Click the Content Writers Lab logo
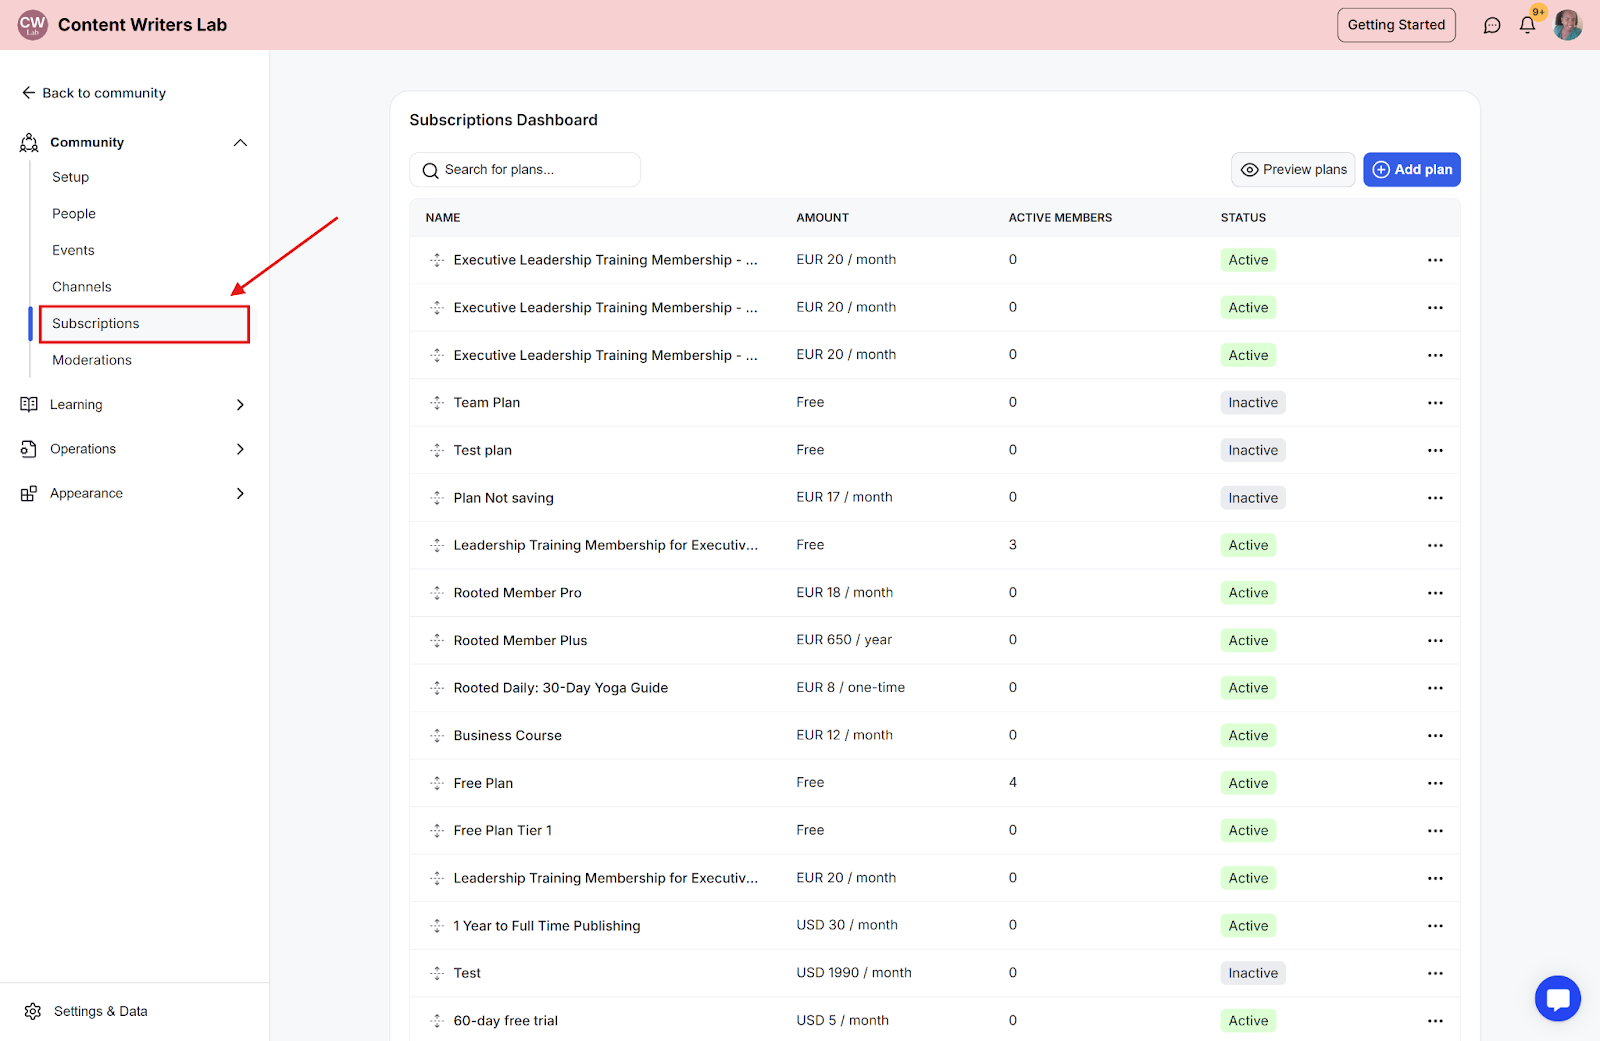Image resolution: width=1600 pixels, height=1041 pixels. [x=33, y=25]
